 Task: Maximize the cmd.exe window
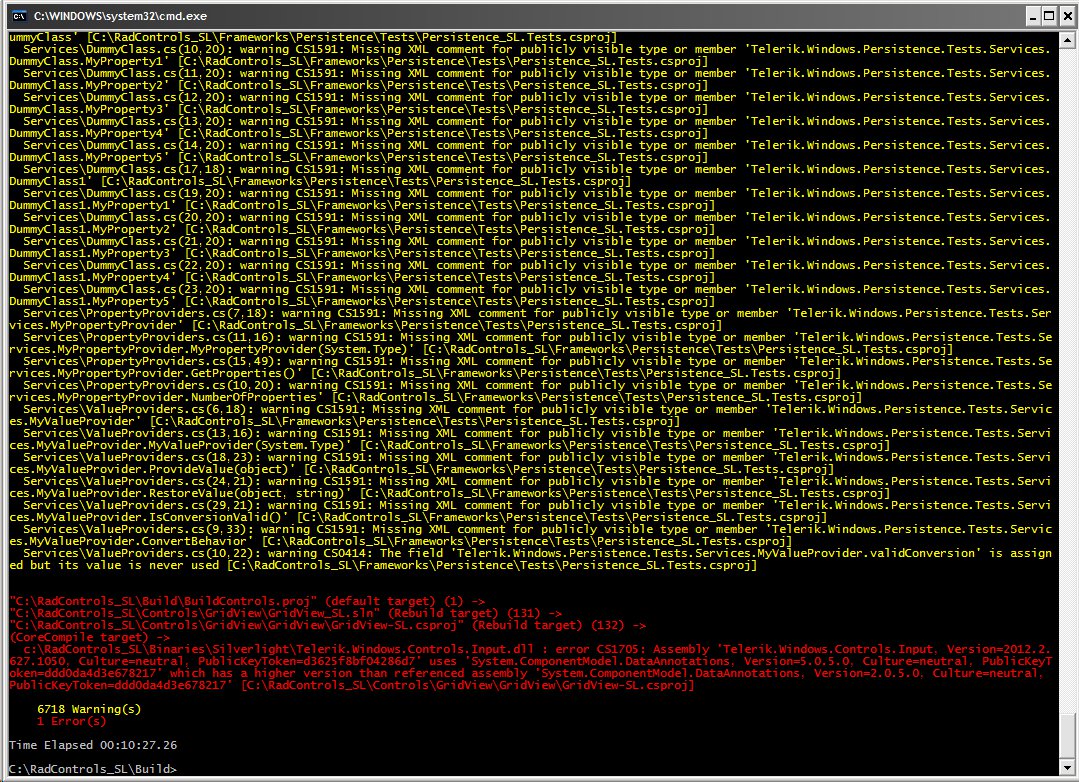[x=1049, y=16]
